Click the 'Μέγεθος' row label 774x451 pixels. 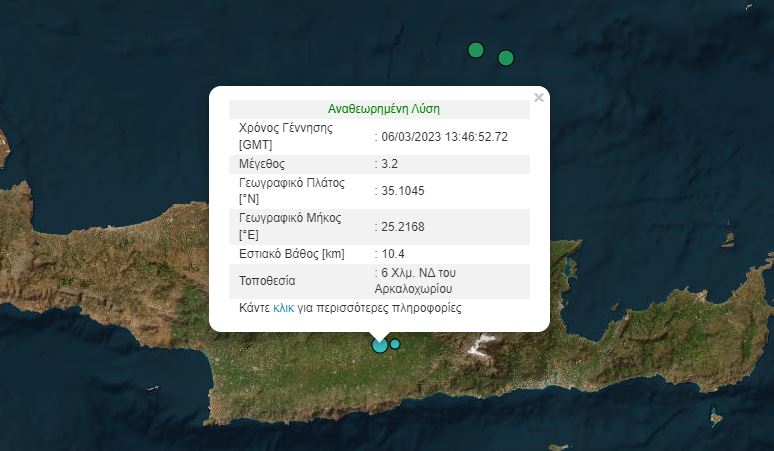coord(262,164)
